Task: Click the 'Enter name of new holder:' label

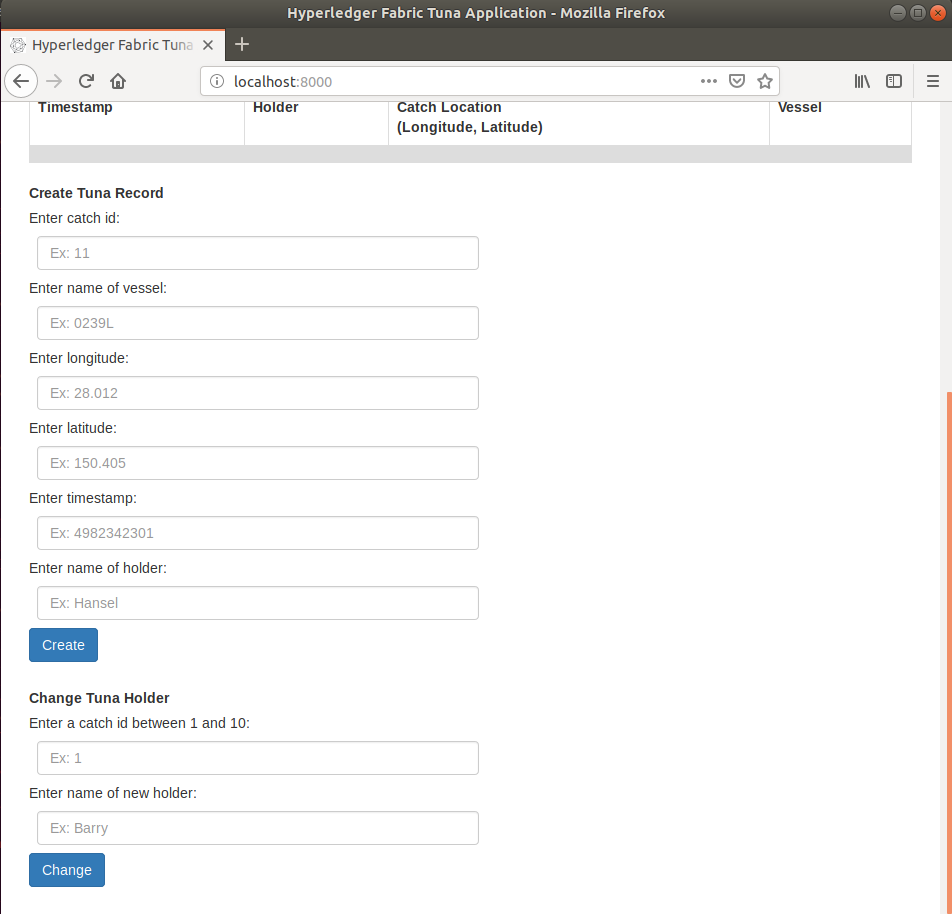Action: click(113, 793)
